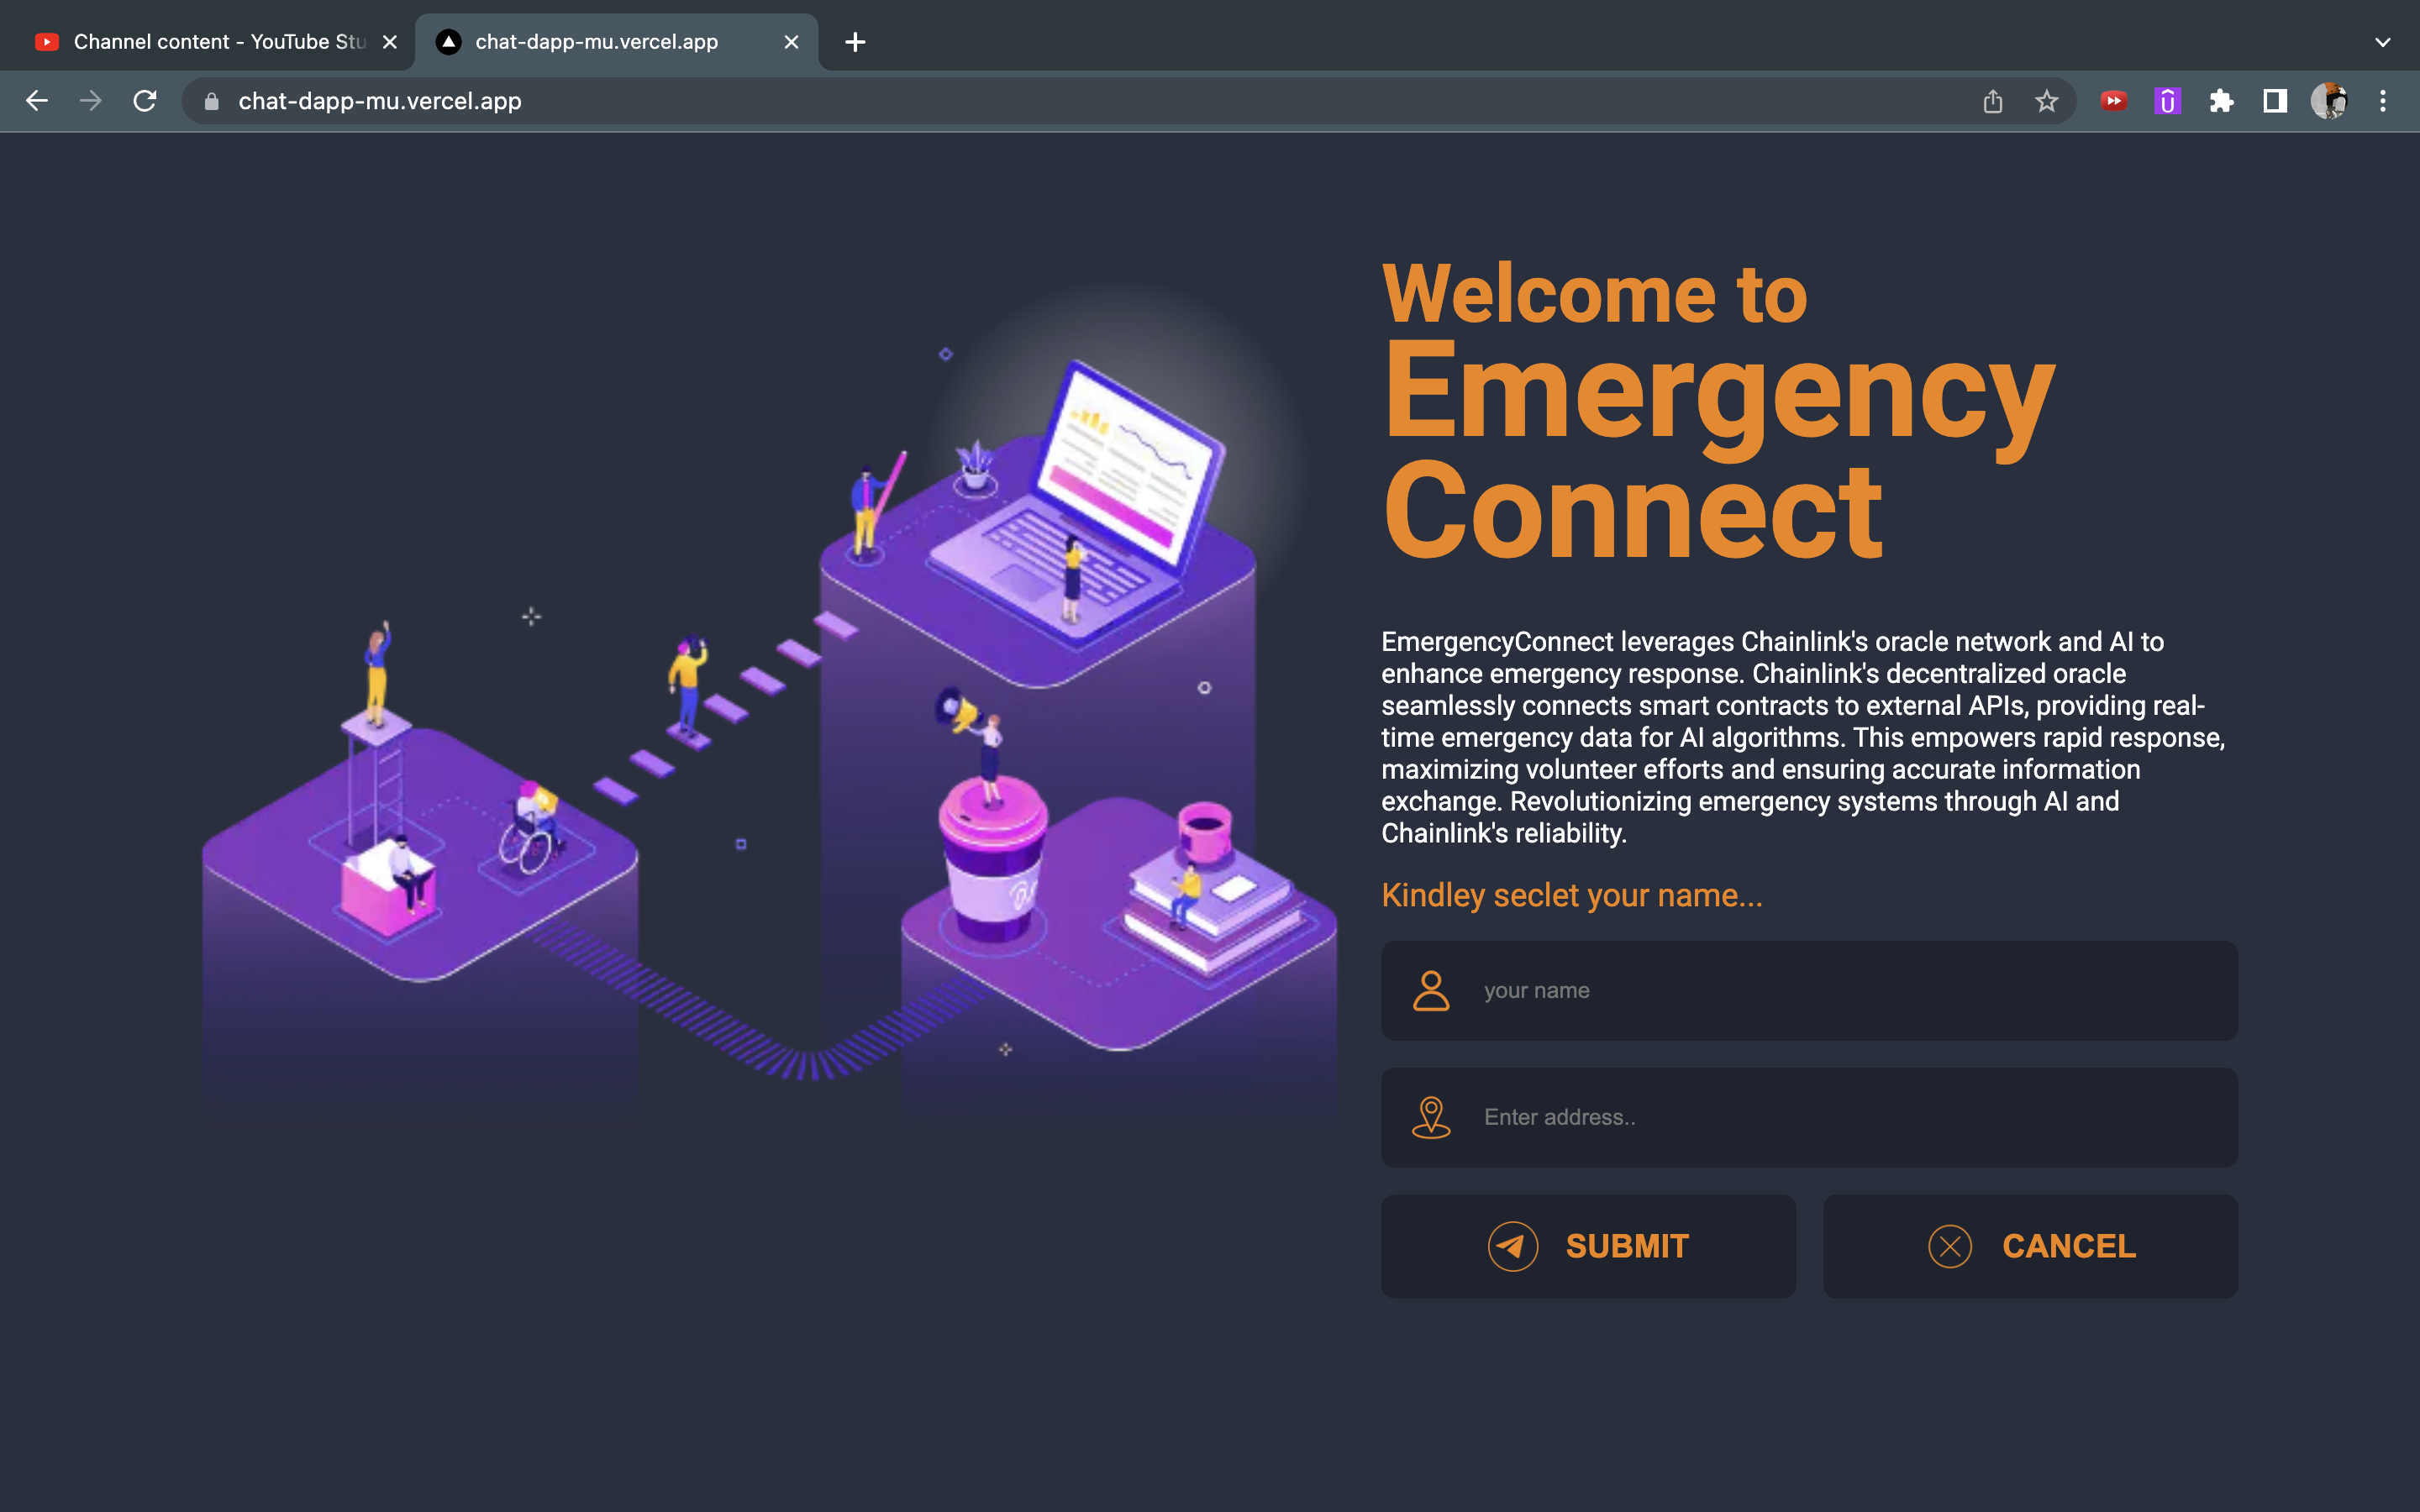
Task: Expand the tab search chevron
Action: 2383,42
